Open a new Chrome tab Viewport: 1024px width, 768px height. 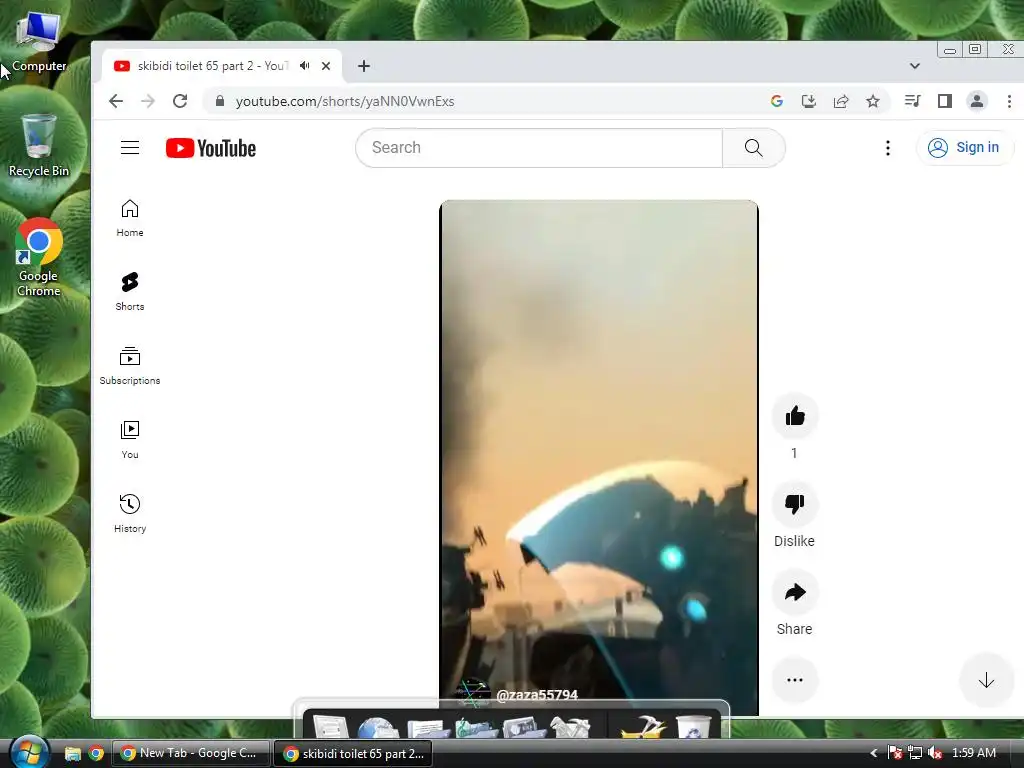coord(364,66)
